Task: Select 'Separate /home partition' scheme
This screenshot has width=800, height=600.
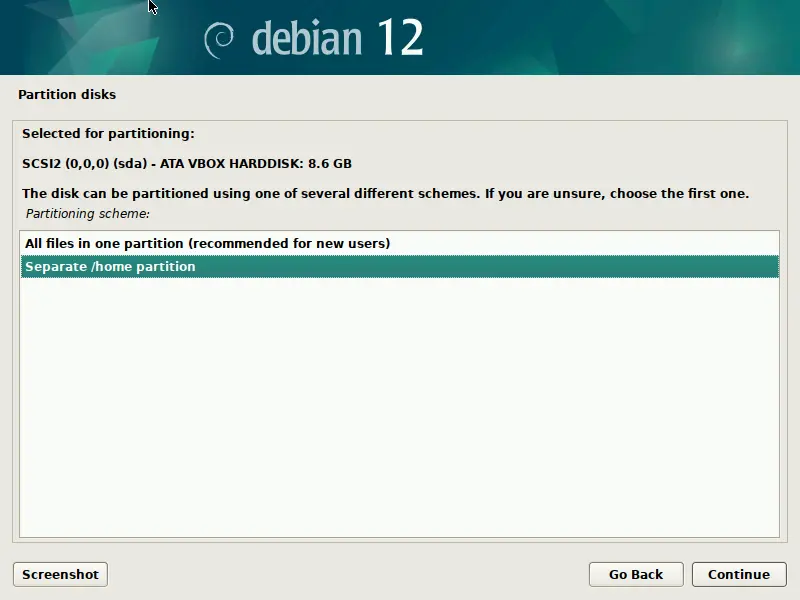Action: [110, 267]
